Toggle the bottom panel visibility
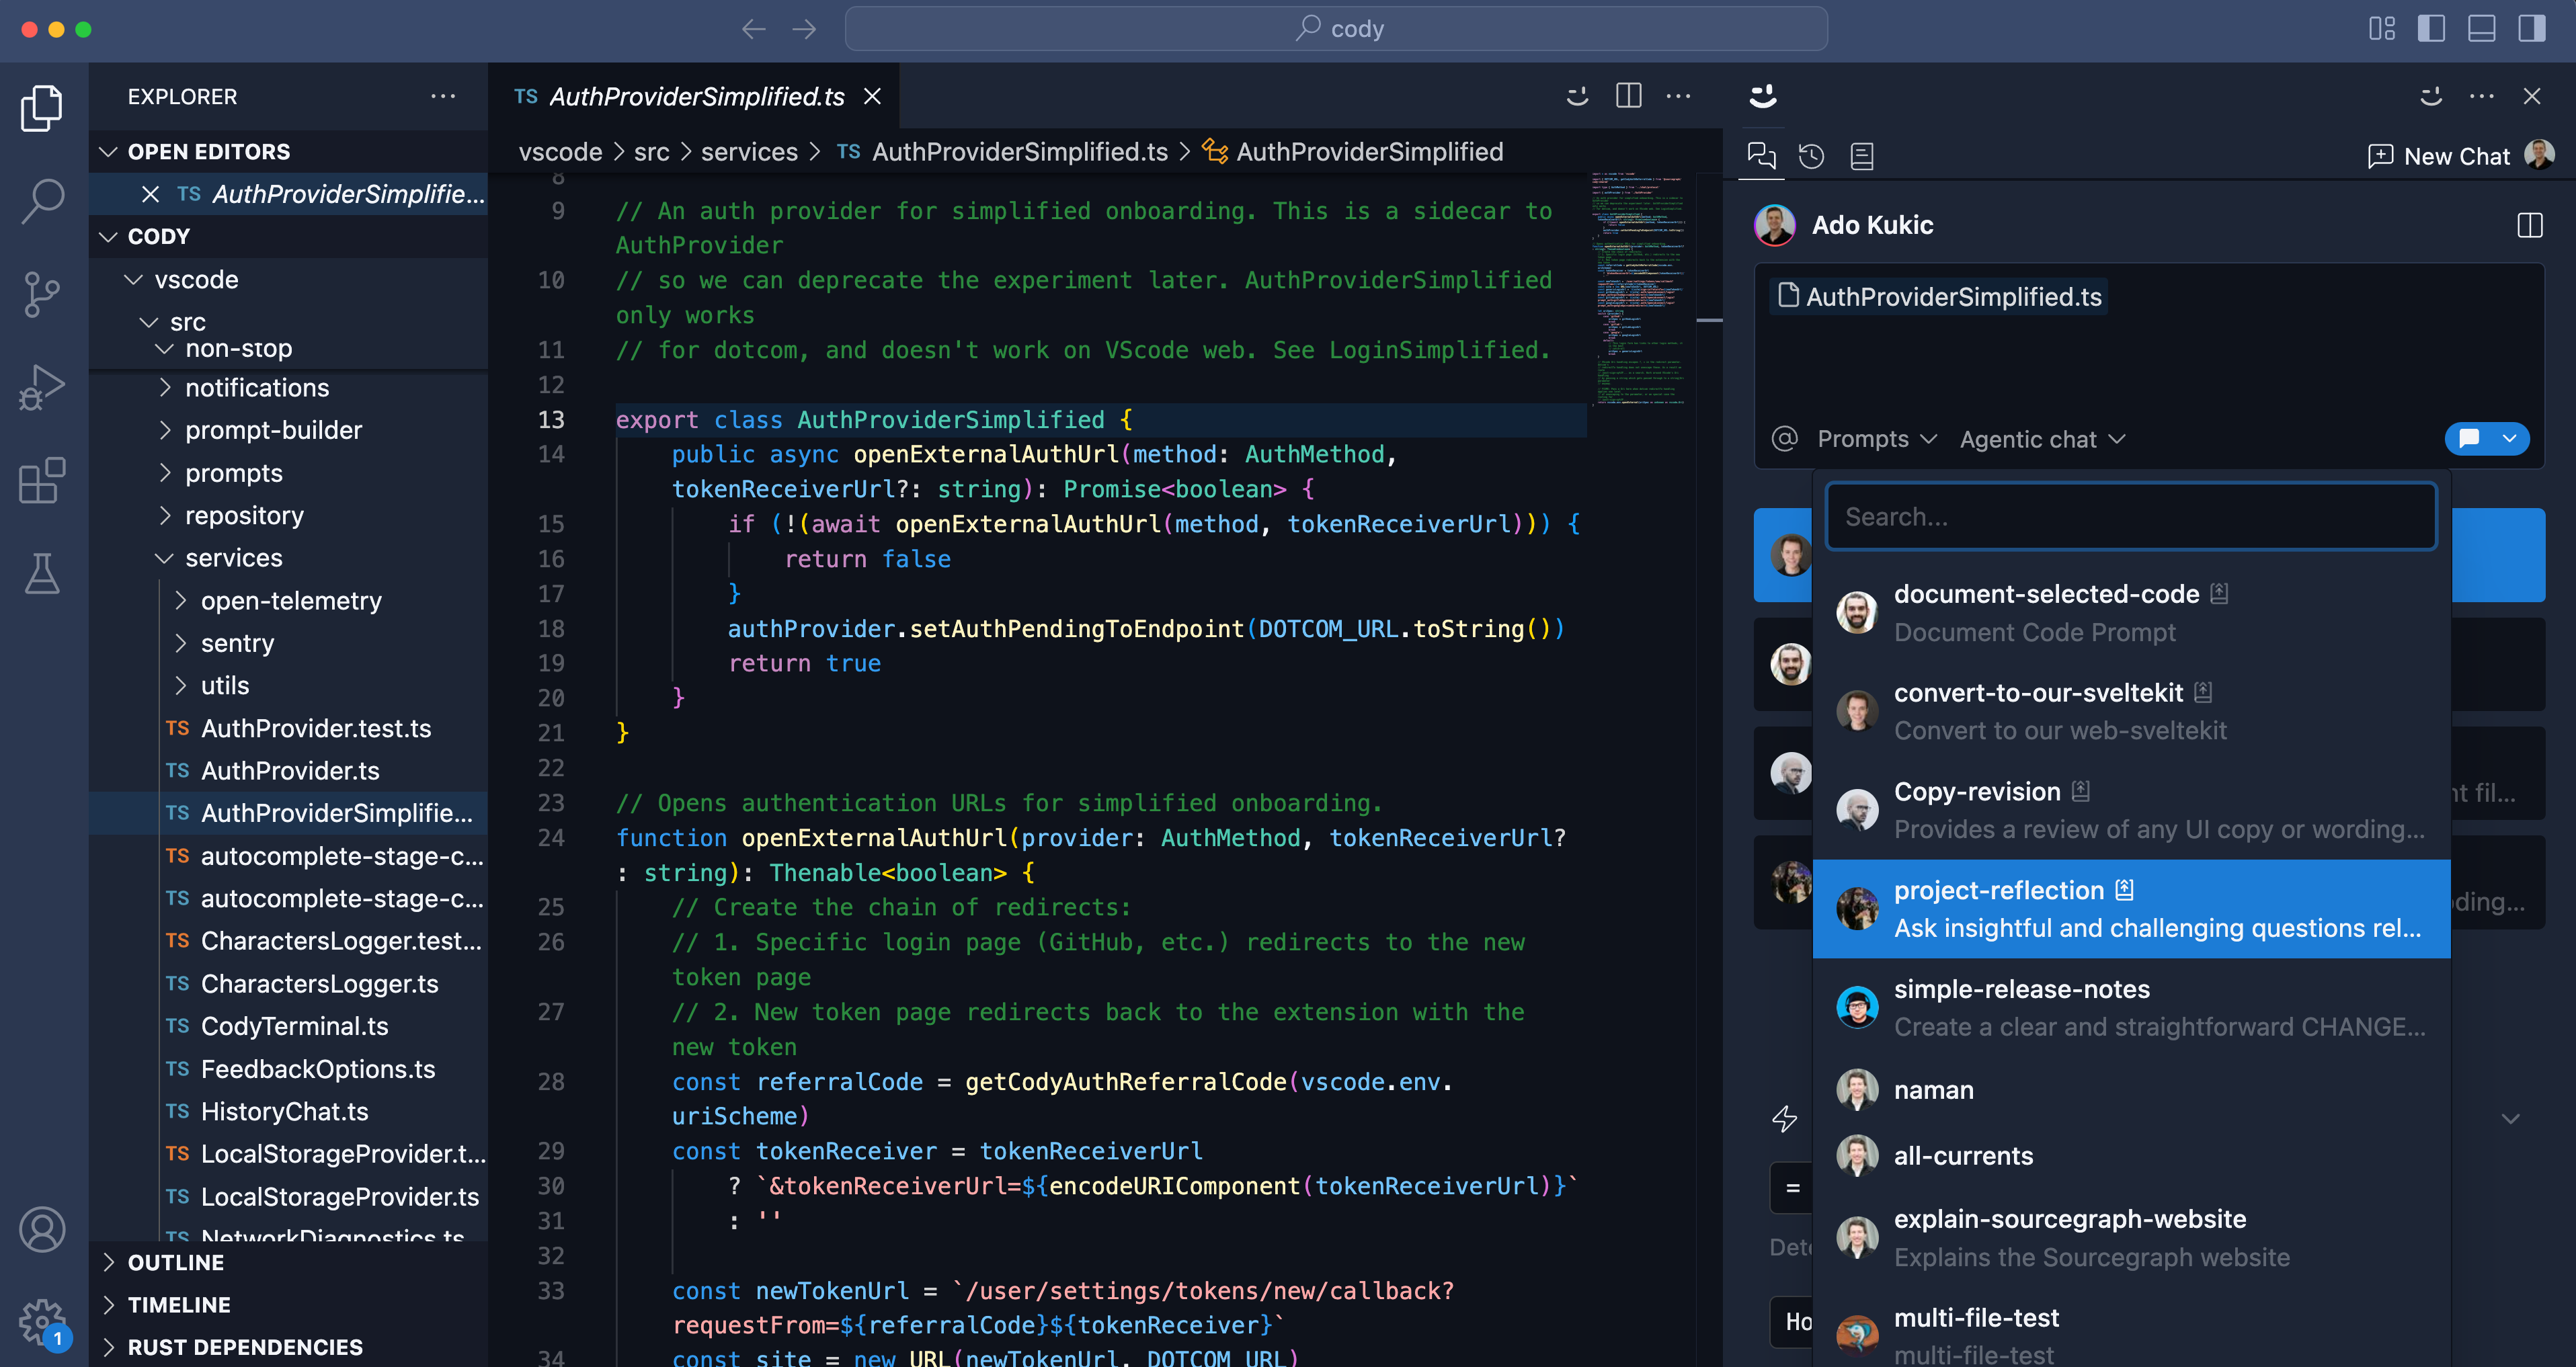 (2483, 29)
